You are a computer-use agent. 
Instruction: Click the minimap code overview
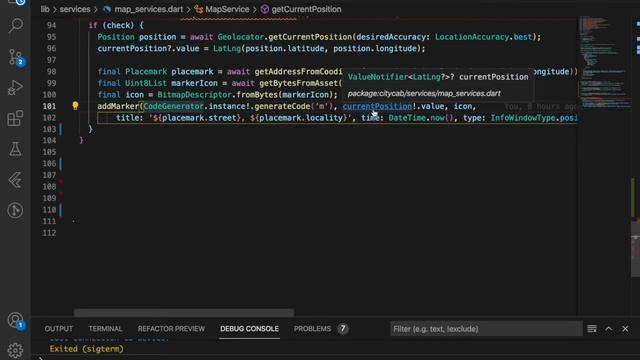[604, 61]
